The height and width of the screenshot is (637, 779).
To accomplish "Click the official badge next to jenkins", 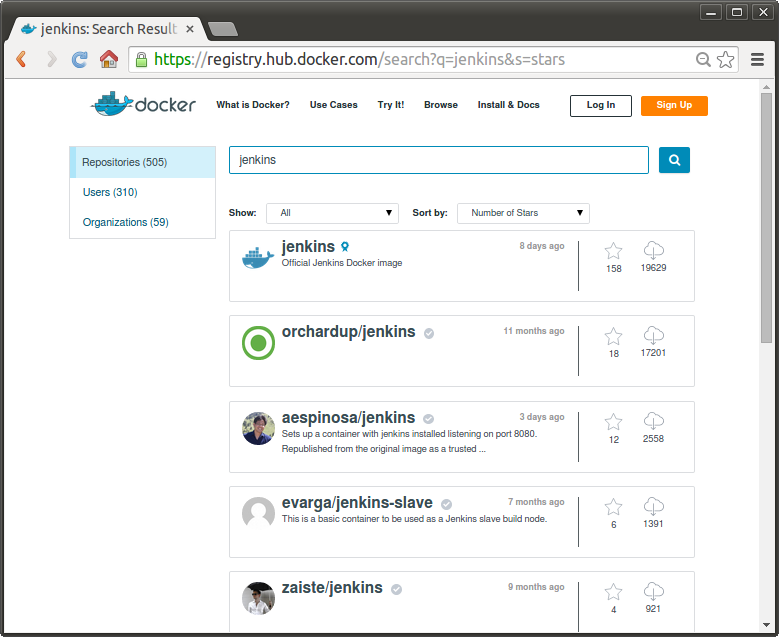I will point(345,246).
